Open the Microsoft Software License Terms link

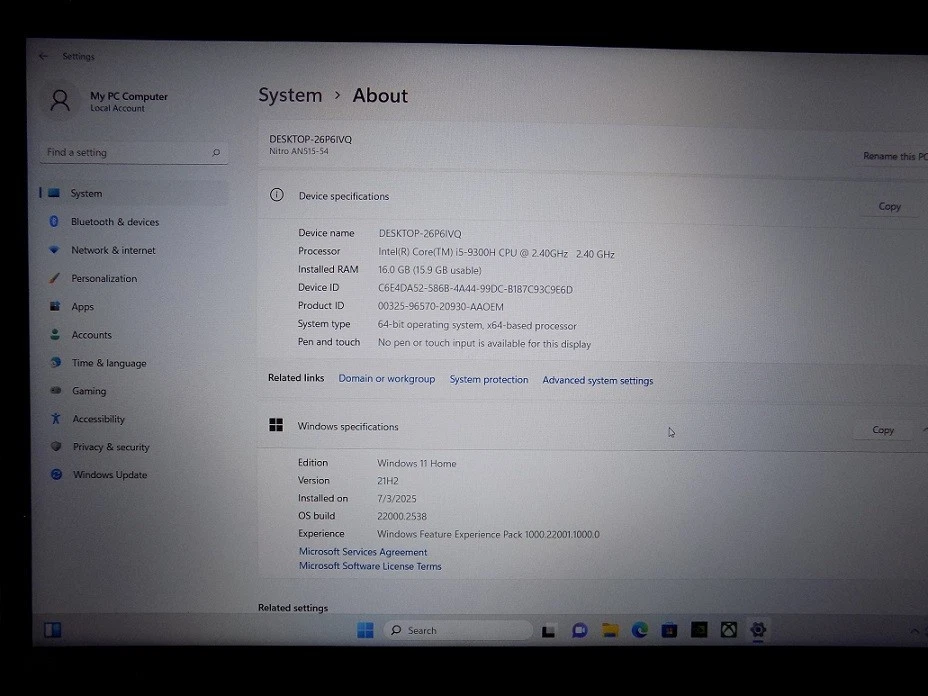tap(370, 566)
